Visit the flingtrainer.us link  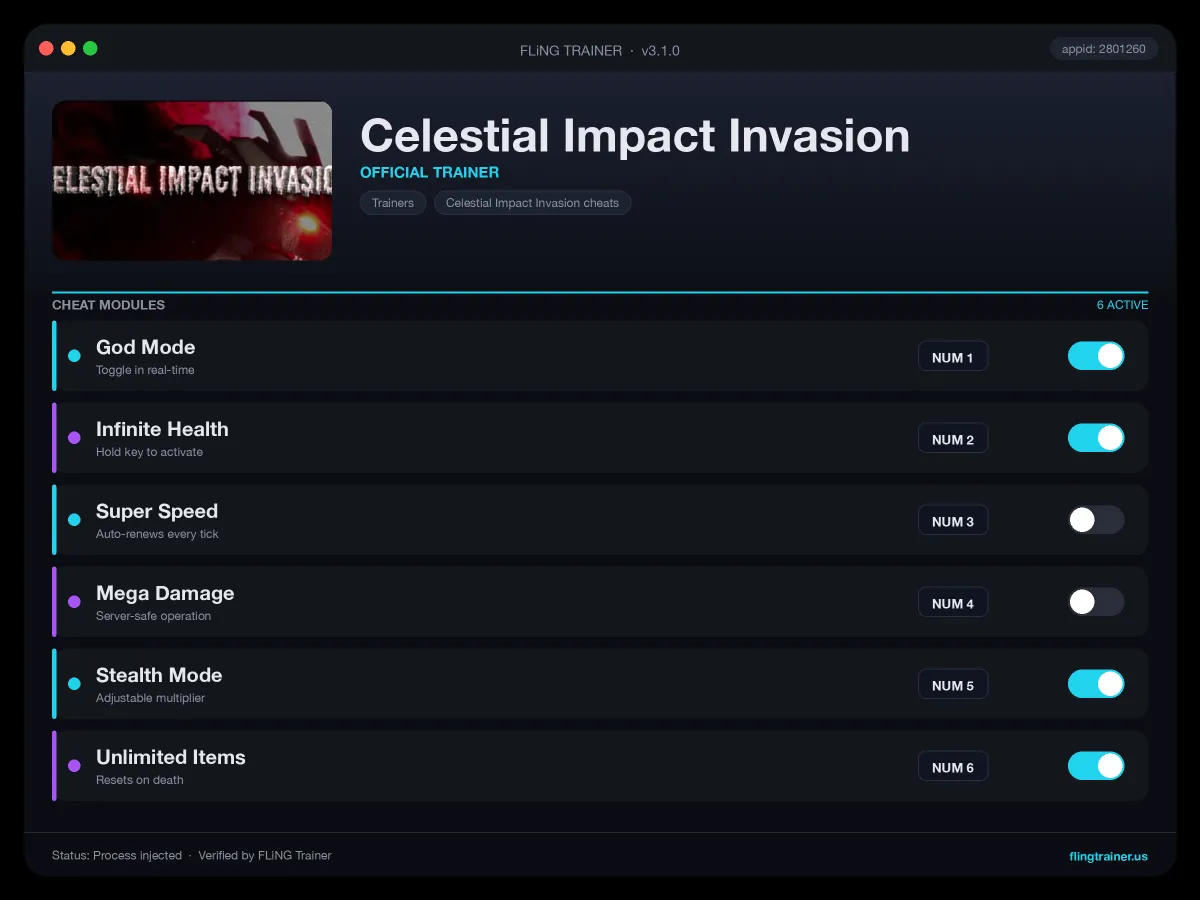1108,856
